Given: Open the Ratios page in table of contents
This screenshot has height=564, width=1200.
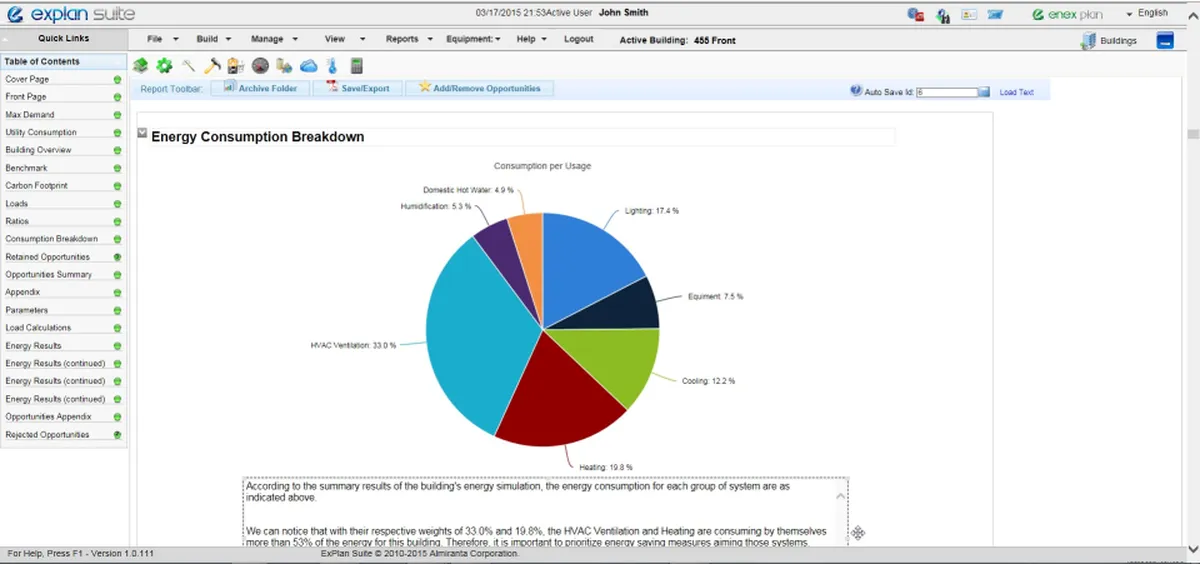Looking at the screenshot, I should click(17, 221).
